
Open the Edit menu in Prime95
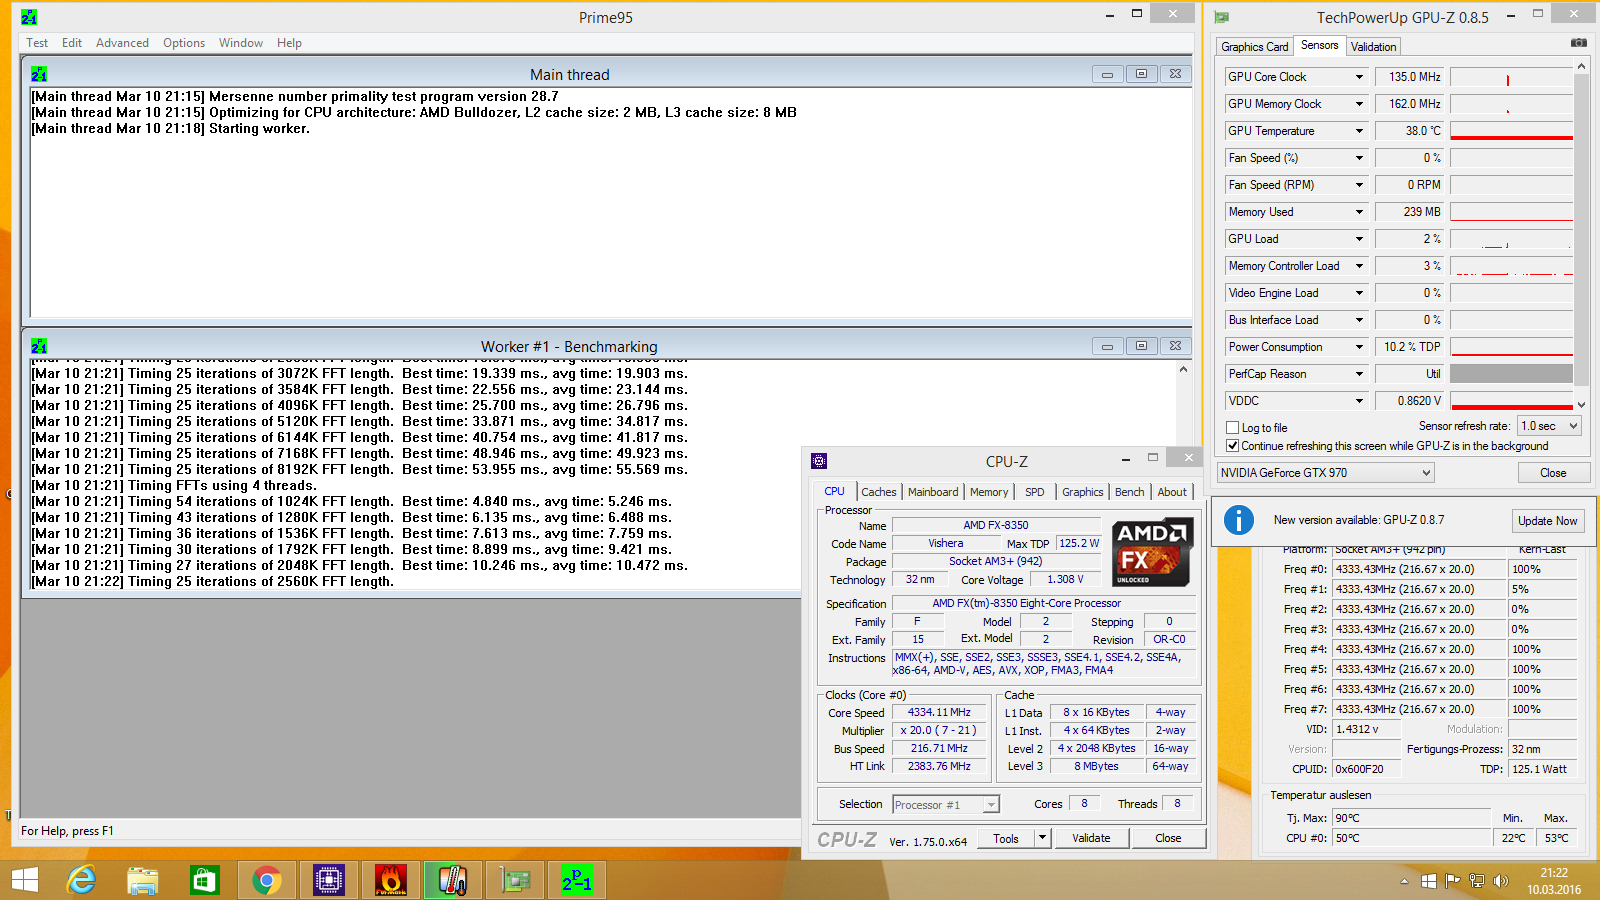click(72, 43)
